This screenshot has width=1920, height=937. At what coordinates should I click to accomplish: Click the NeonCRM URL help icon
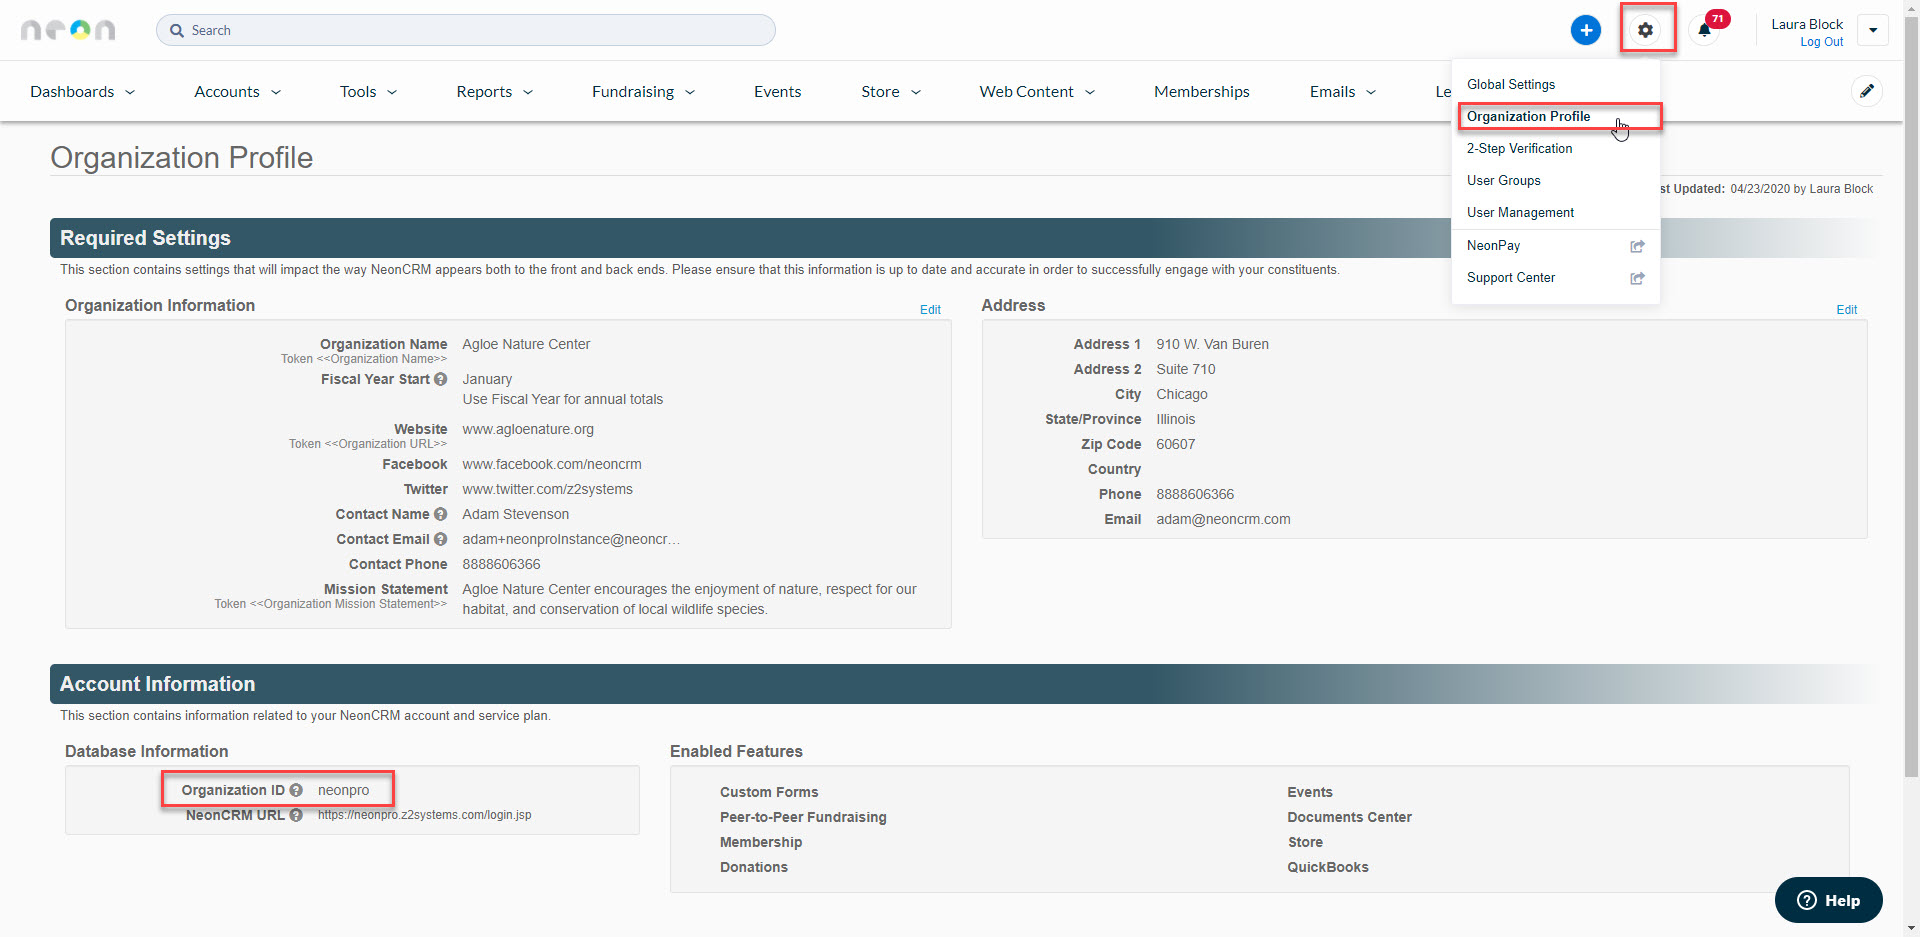[296, 815]
